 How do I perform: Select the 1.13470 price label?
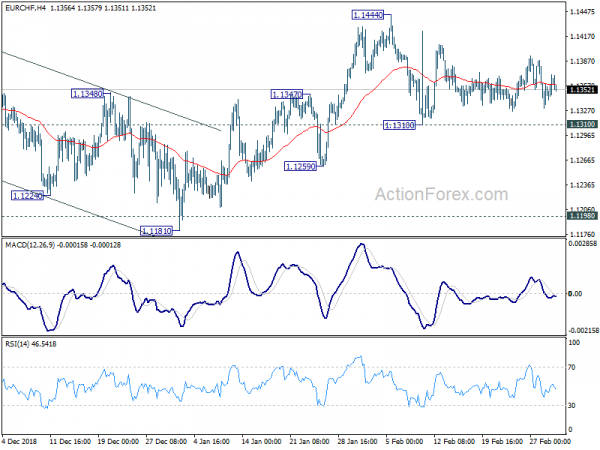287,94
